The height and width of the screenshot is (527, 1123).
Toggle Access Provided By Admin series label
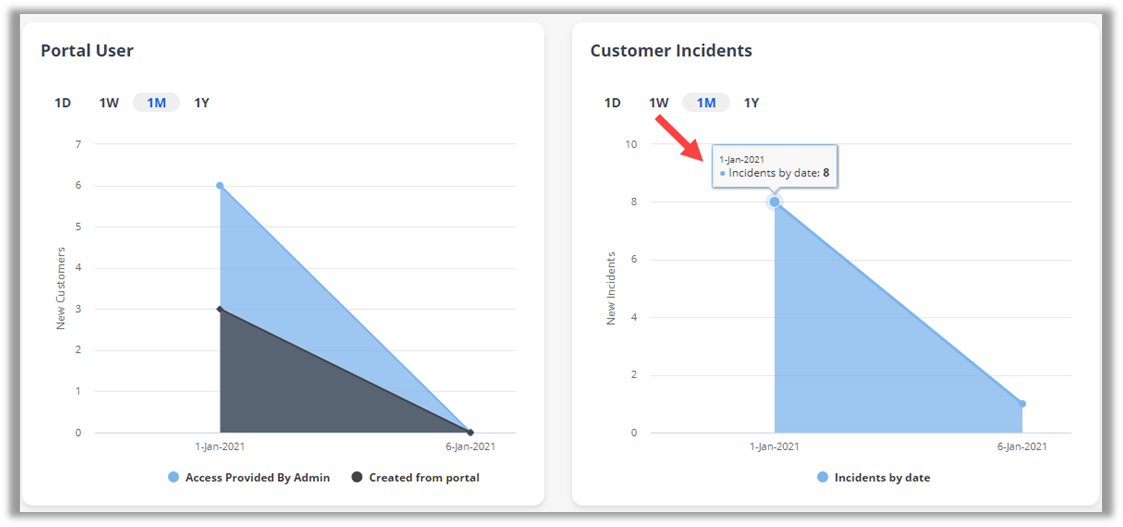pos(258,478)
